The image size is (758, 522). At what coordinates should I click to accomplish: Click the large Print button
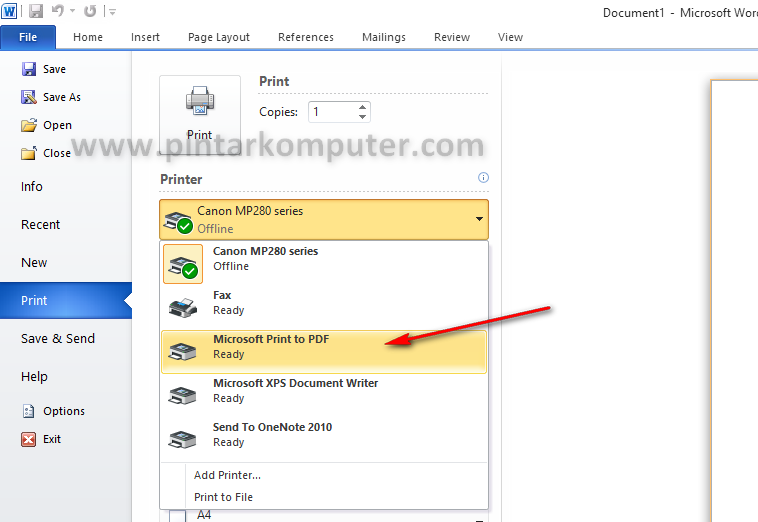point(200,115)
